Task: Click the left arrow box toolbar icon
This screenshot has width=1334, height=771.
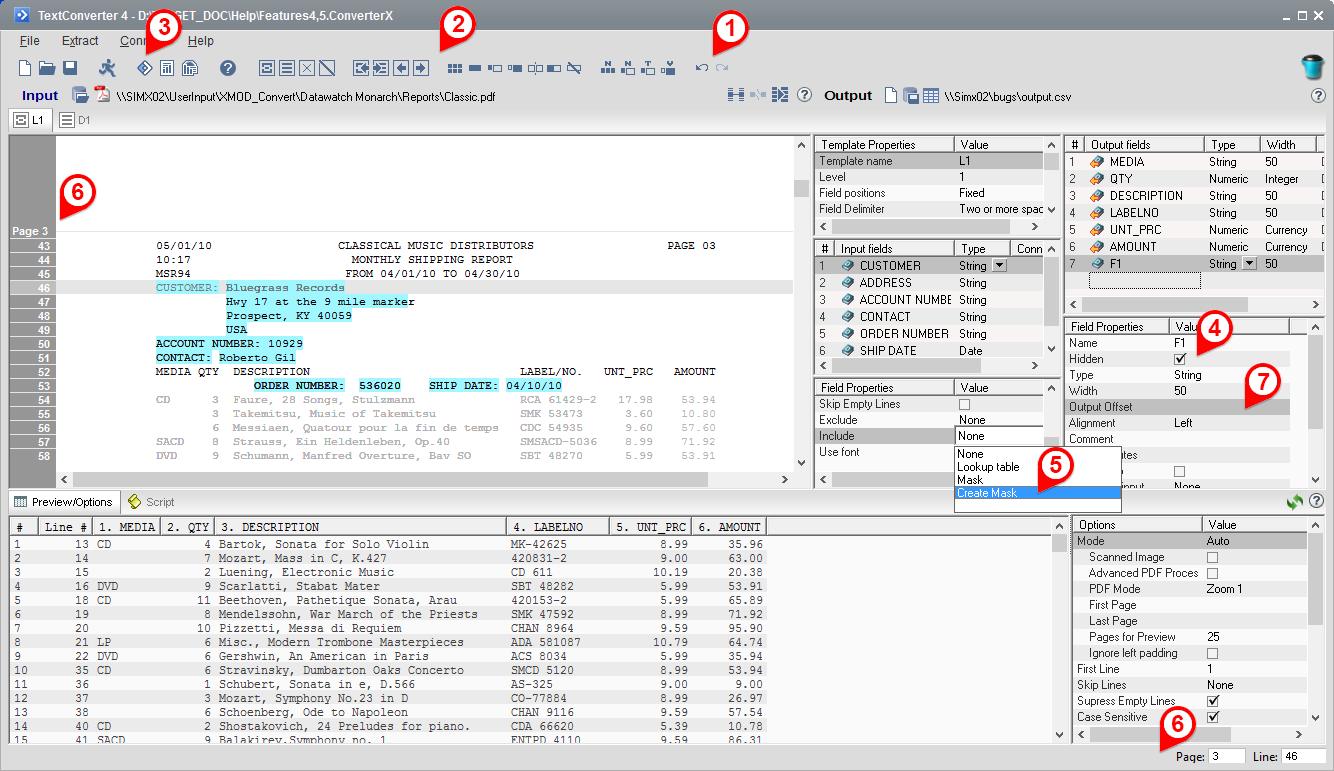Action: (401, 68)
